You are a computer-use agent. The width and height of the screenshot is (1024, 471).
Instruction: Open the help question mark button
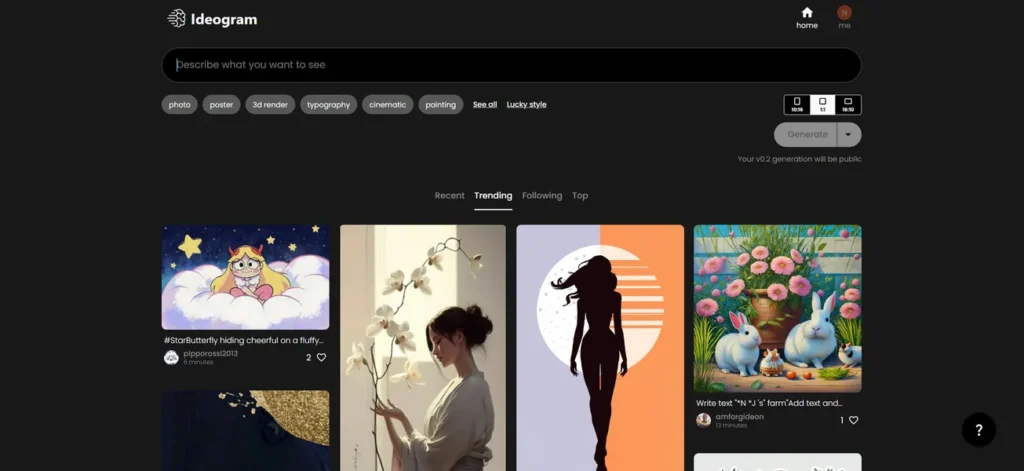(x=978, y=429)
